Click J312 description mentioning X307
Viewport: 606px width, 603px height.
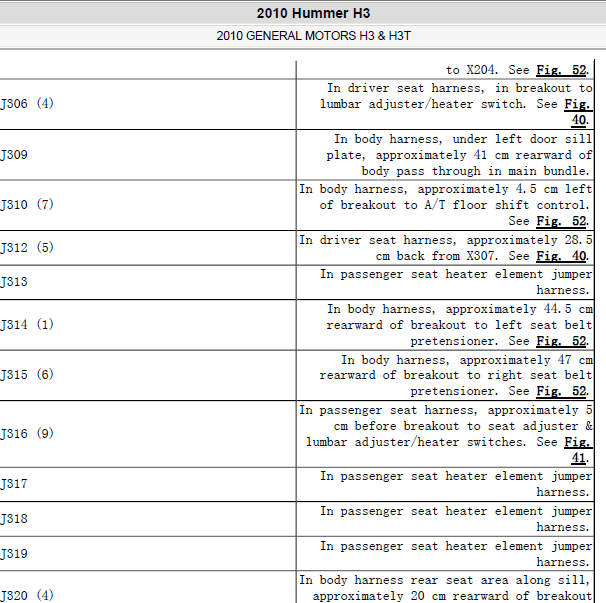[x=446, y=248]
